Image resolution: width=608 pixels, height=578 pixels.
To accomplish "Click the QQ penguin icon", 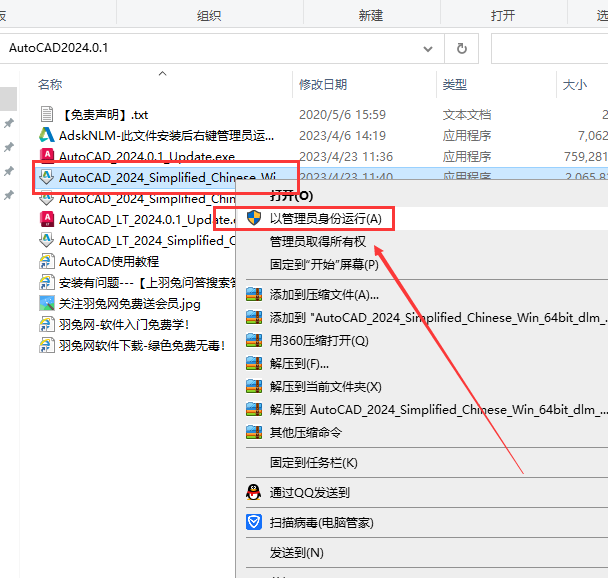I will [254, 492].
